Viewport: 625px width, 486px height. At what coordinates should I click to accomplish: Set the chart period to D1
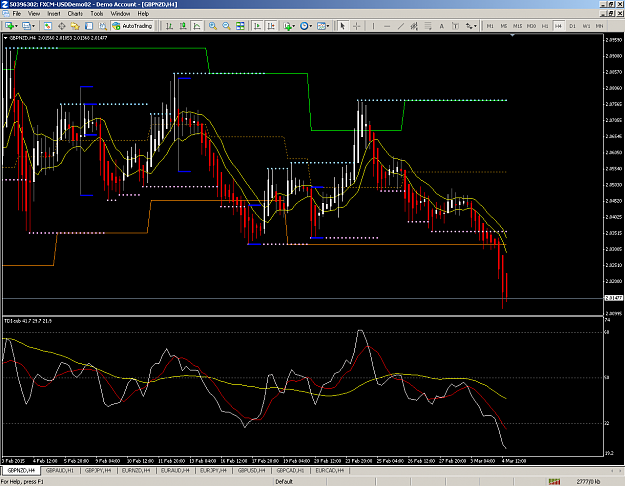(x=572, y=26)
